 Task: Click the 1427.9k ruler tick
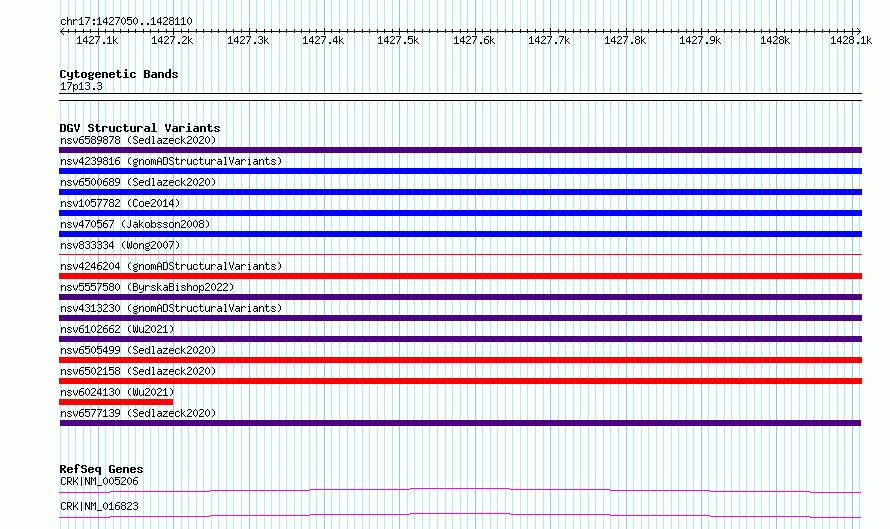pos(700,40)
